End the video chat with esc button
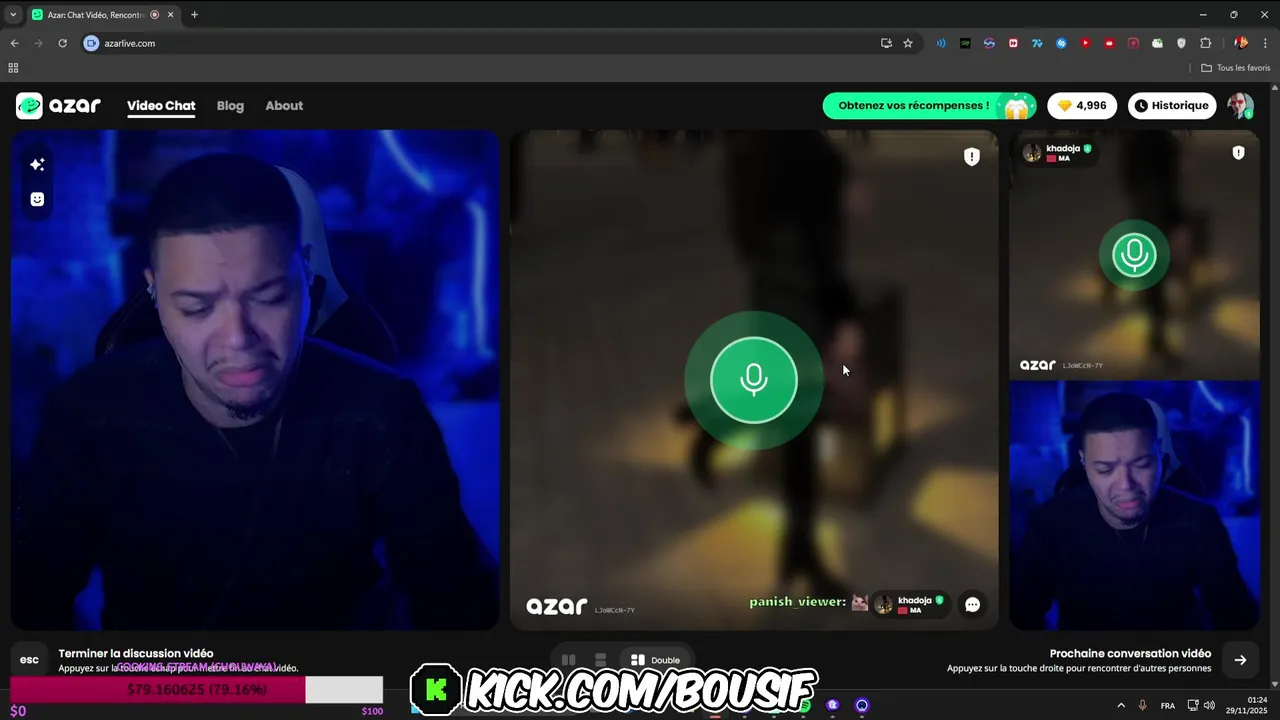Viewport: 1280px width, 720px height. coord(29,660)
